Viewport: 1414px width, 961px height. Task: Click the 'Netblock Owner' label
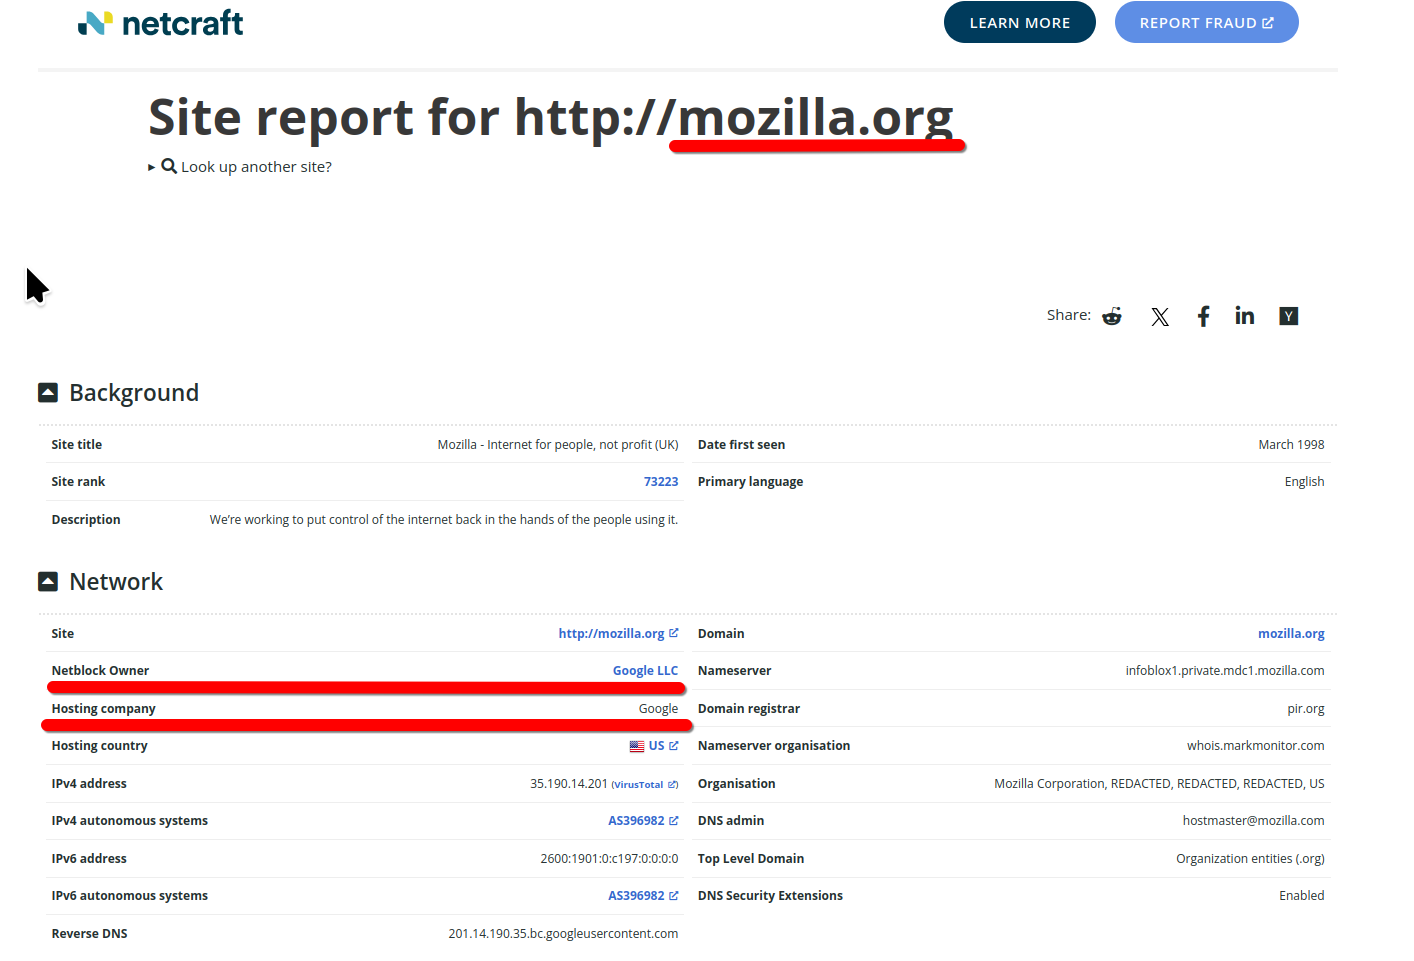100,671
